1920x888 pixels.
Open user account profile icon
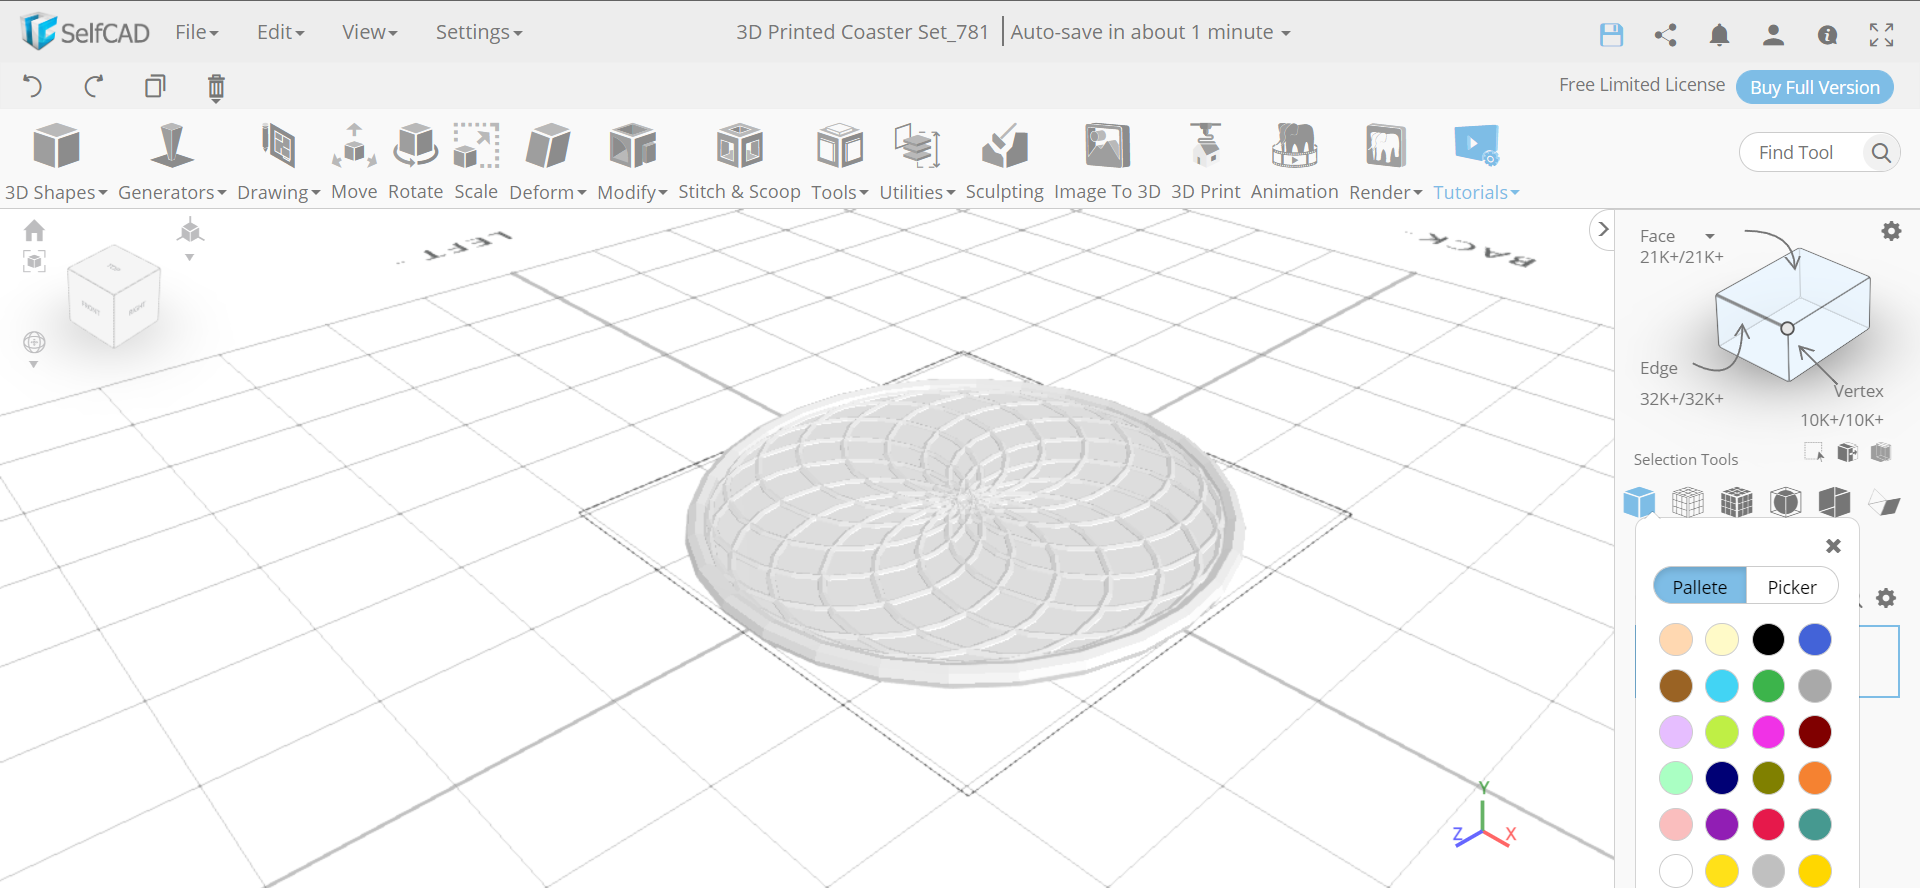coord(1773,35)
